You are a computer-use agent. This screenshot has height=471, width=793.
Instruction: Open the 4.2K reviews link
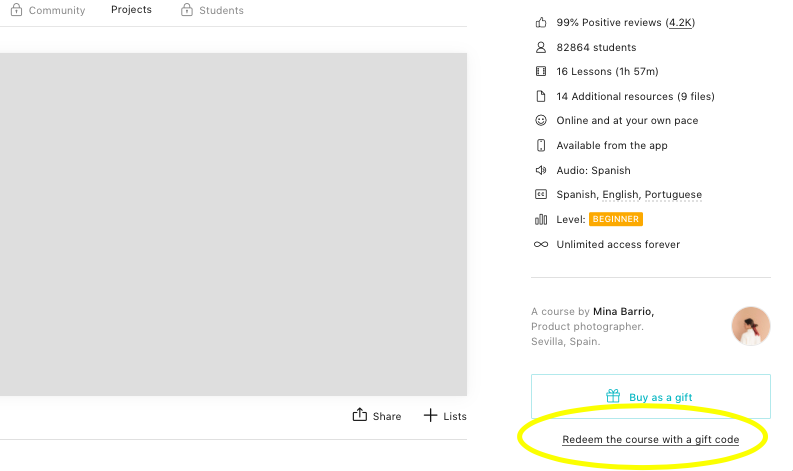[681, 23]
